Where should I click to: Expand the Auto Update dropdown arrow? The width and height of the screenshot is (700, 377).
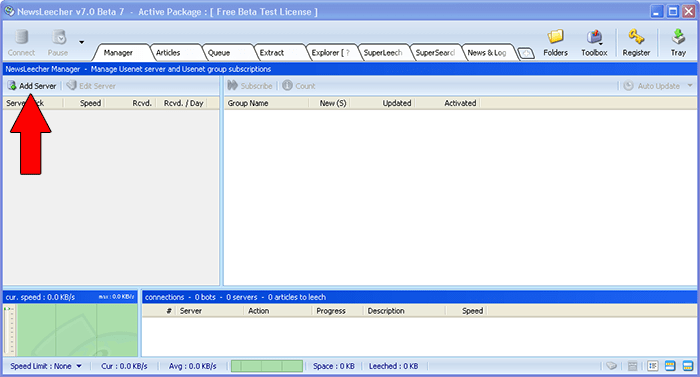(690, 85)
